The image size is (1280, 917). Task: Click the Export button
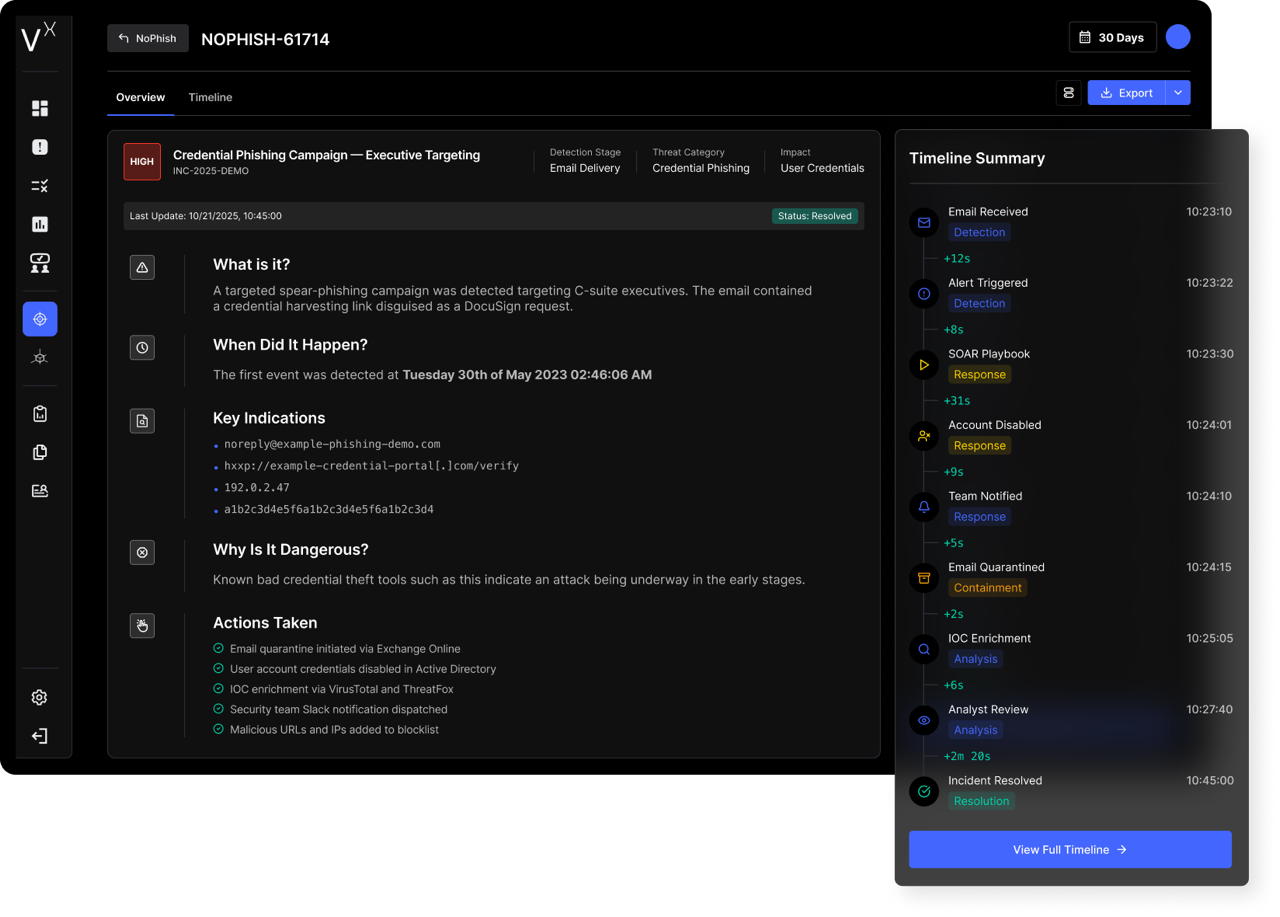1127,93
